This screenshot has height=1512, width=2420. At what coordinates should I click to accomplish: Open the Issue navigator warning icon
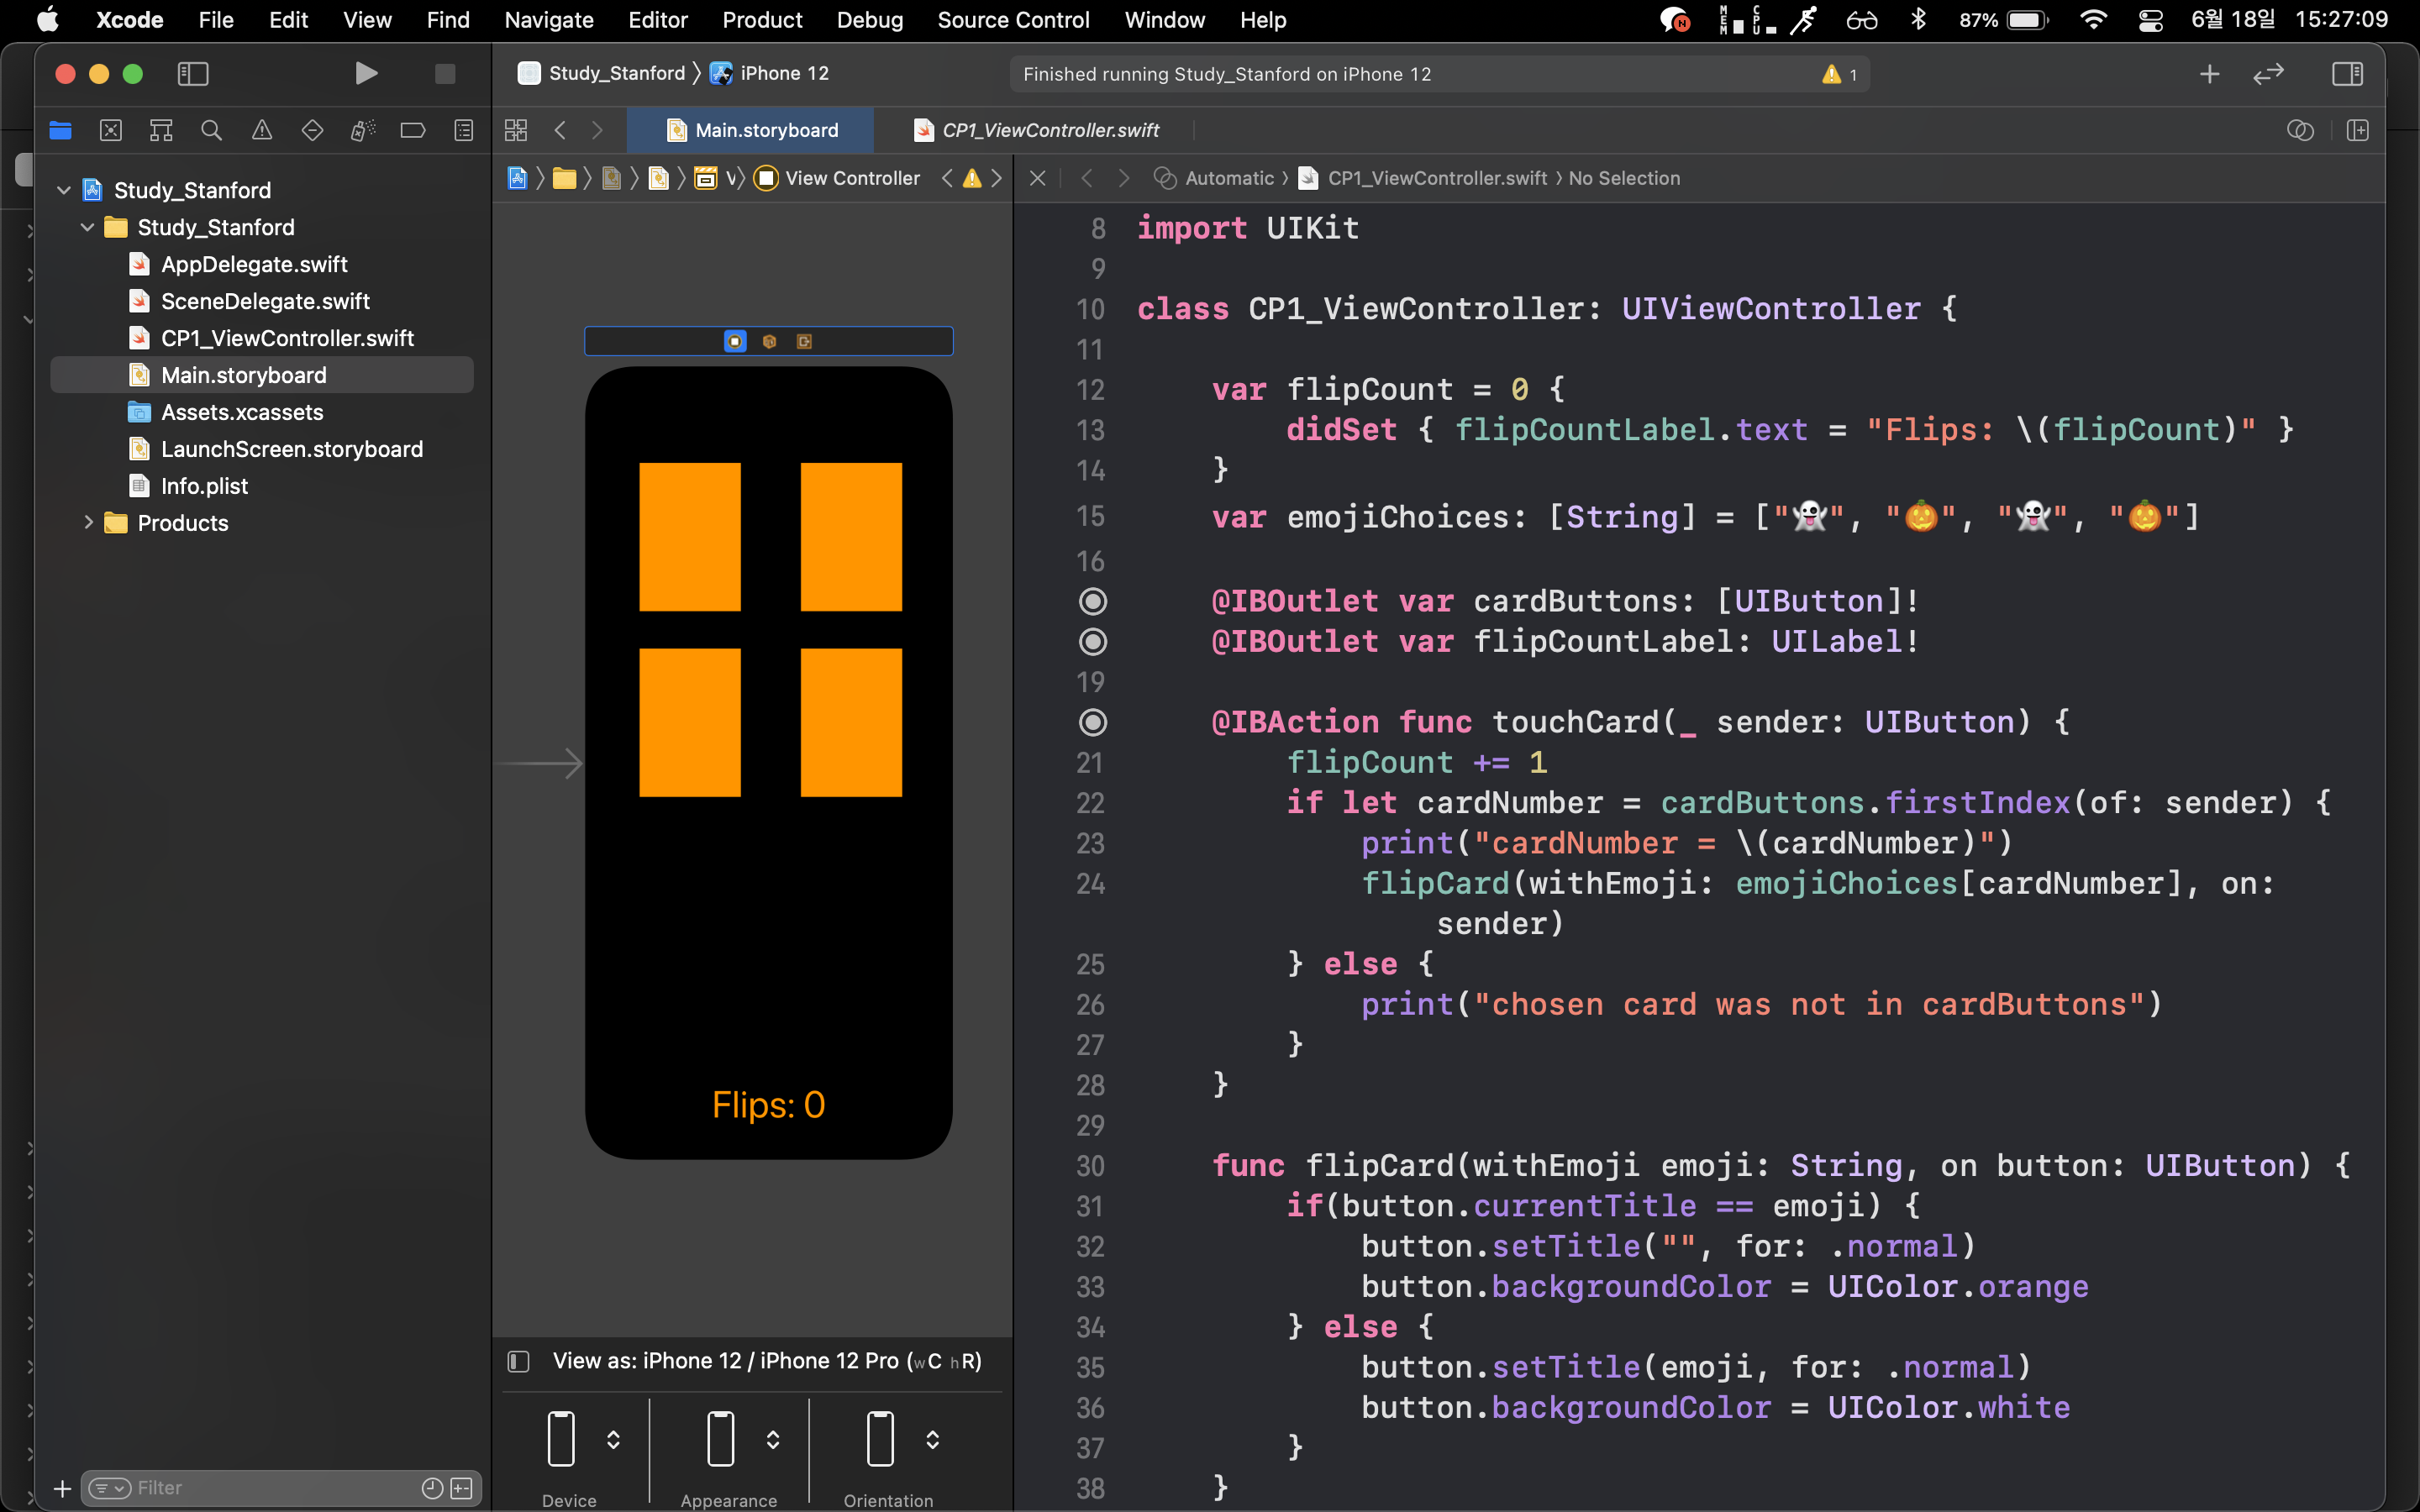(x=262, y=130)
